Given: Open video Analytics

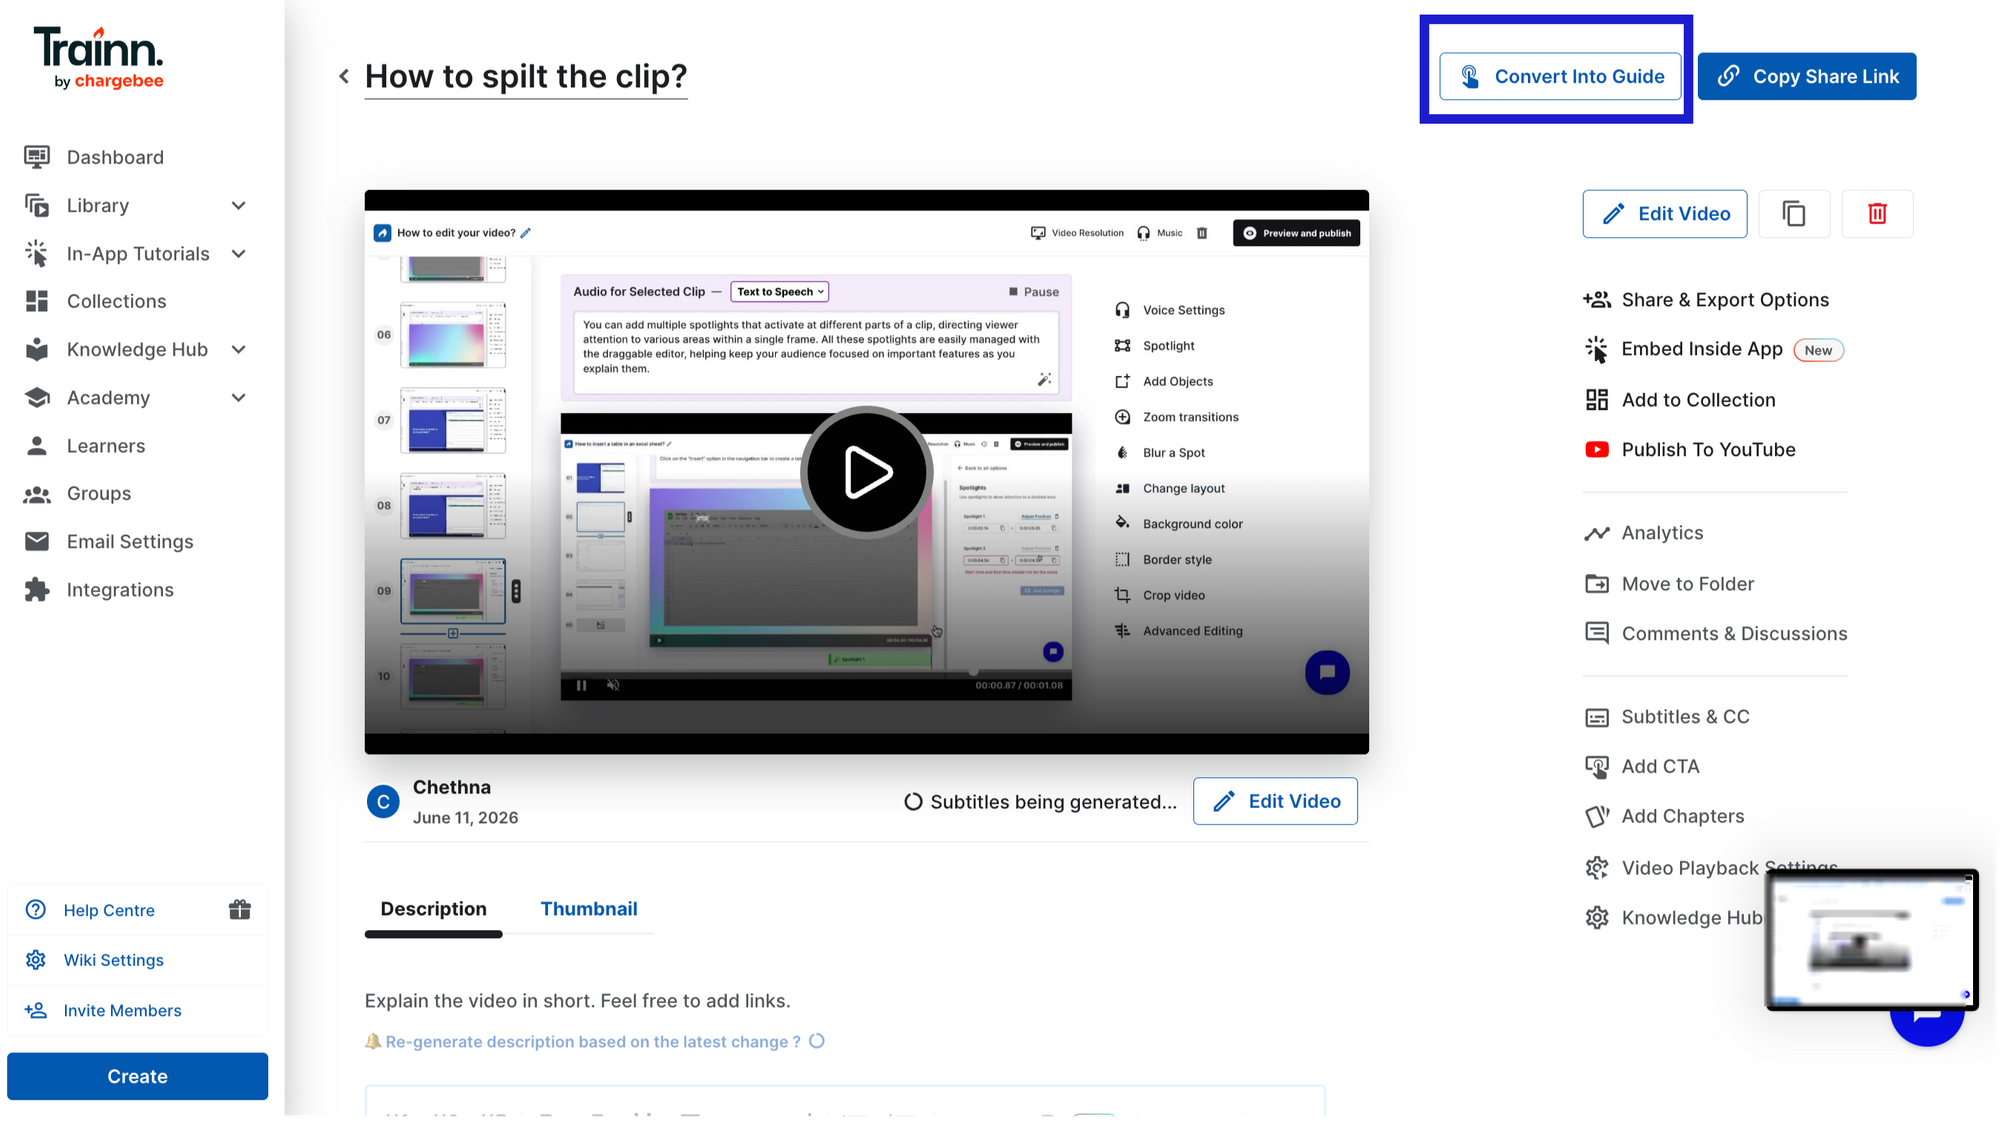Looking at the screenshot, I should click(1644, 533).
